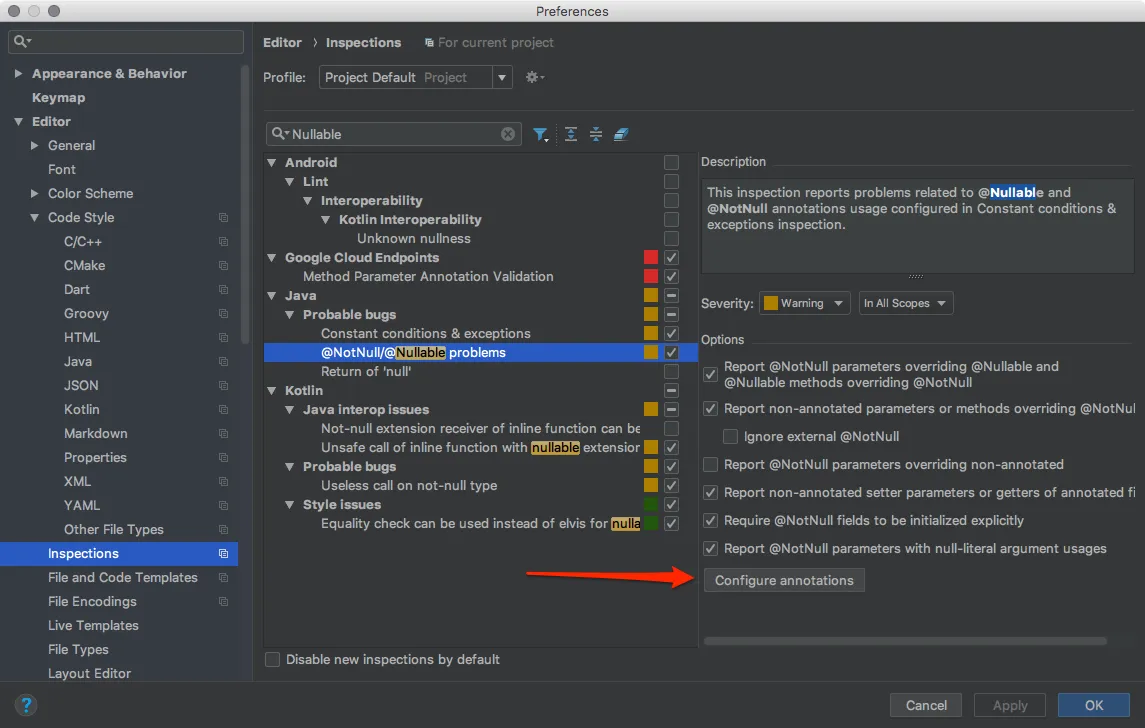Apply the inspection changes
This screenshot has height=728, width=1145.
pos(1009,705)
